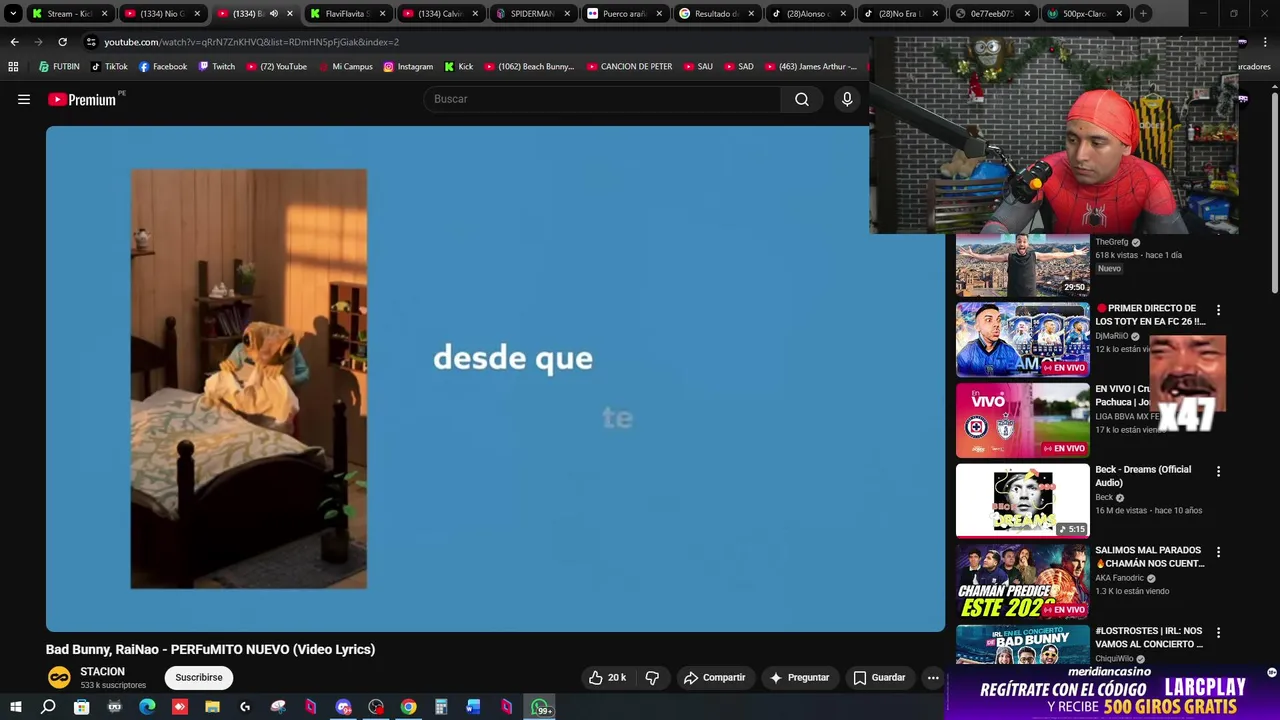Screen dimensions: 1280x720
Task: Open Windows taskbar search
Action: tap(48, 707)
